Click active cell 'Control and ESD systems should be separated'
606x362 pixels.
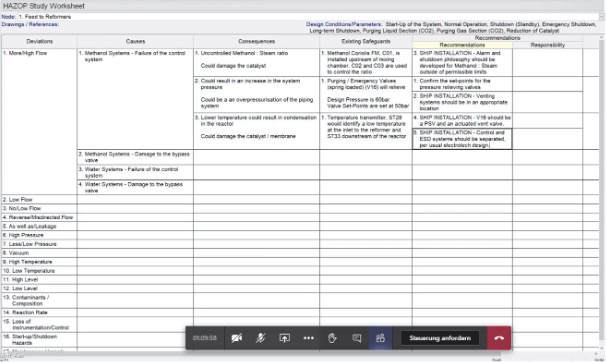click(462, 139)
